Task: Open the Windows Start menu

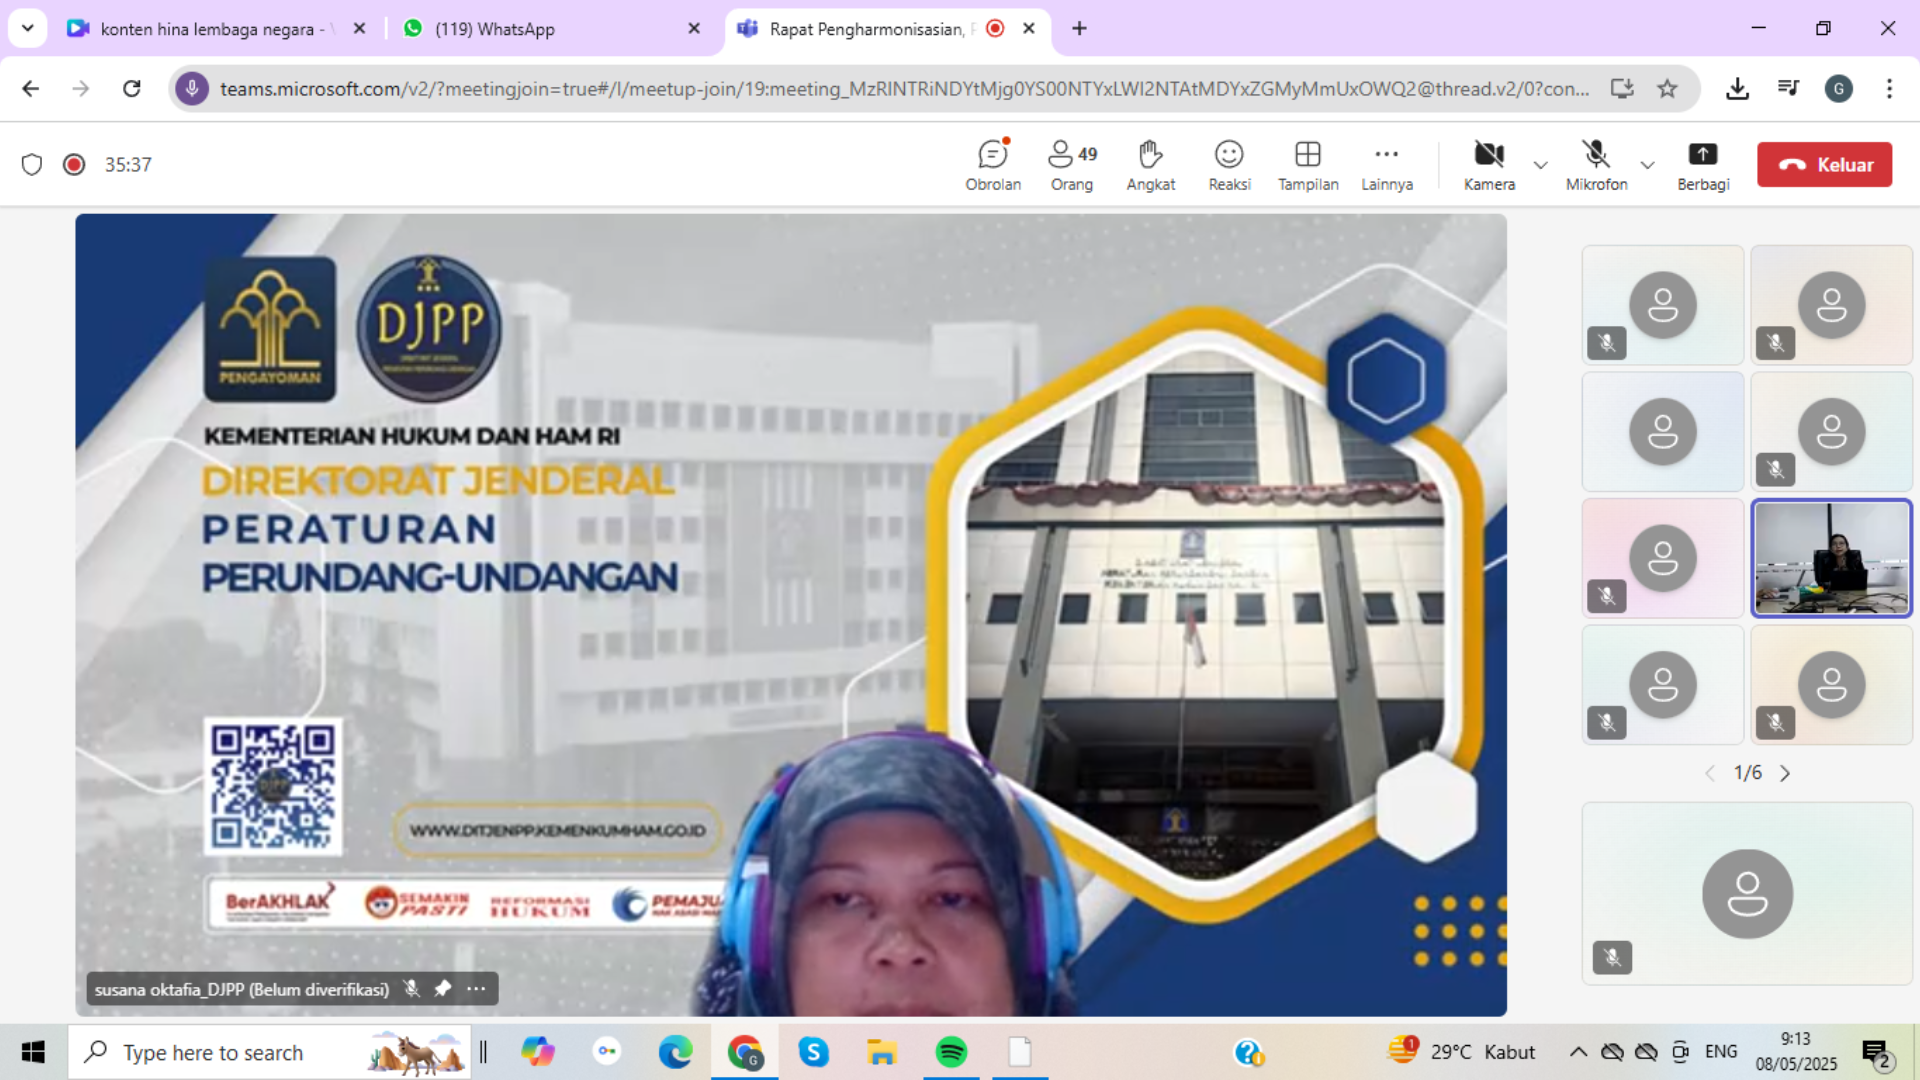Action: click(x=33, y=1052)
